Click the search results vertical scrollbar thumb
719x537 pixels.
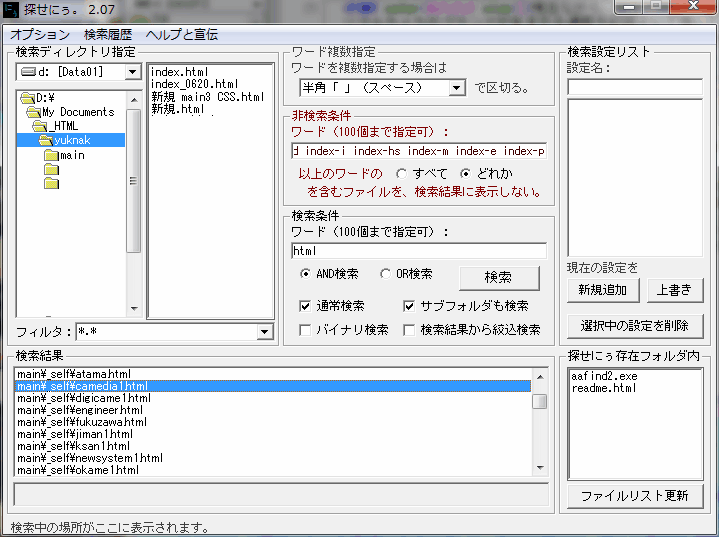[539, 401]
